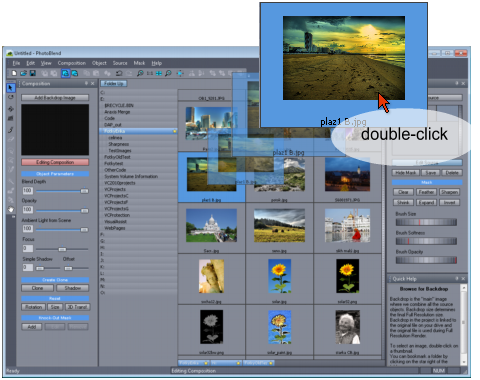The width and height of the screenshot is (480, 380).
Task: Select the arrow pointer tool
Action: 11,88
